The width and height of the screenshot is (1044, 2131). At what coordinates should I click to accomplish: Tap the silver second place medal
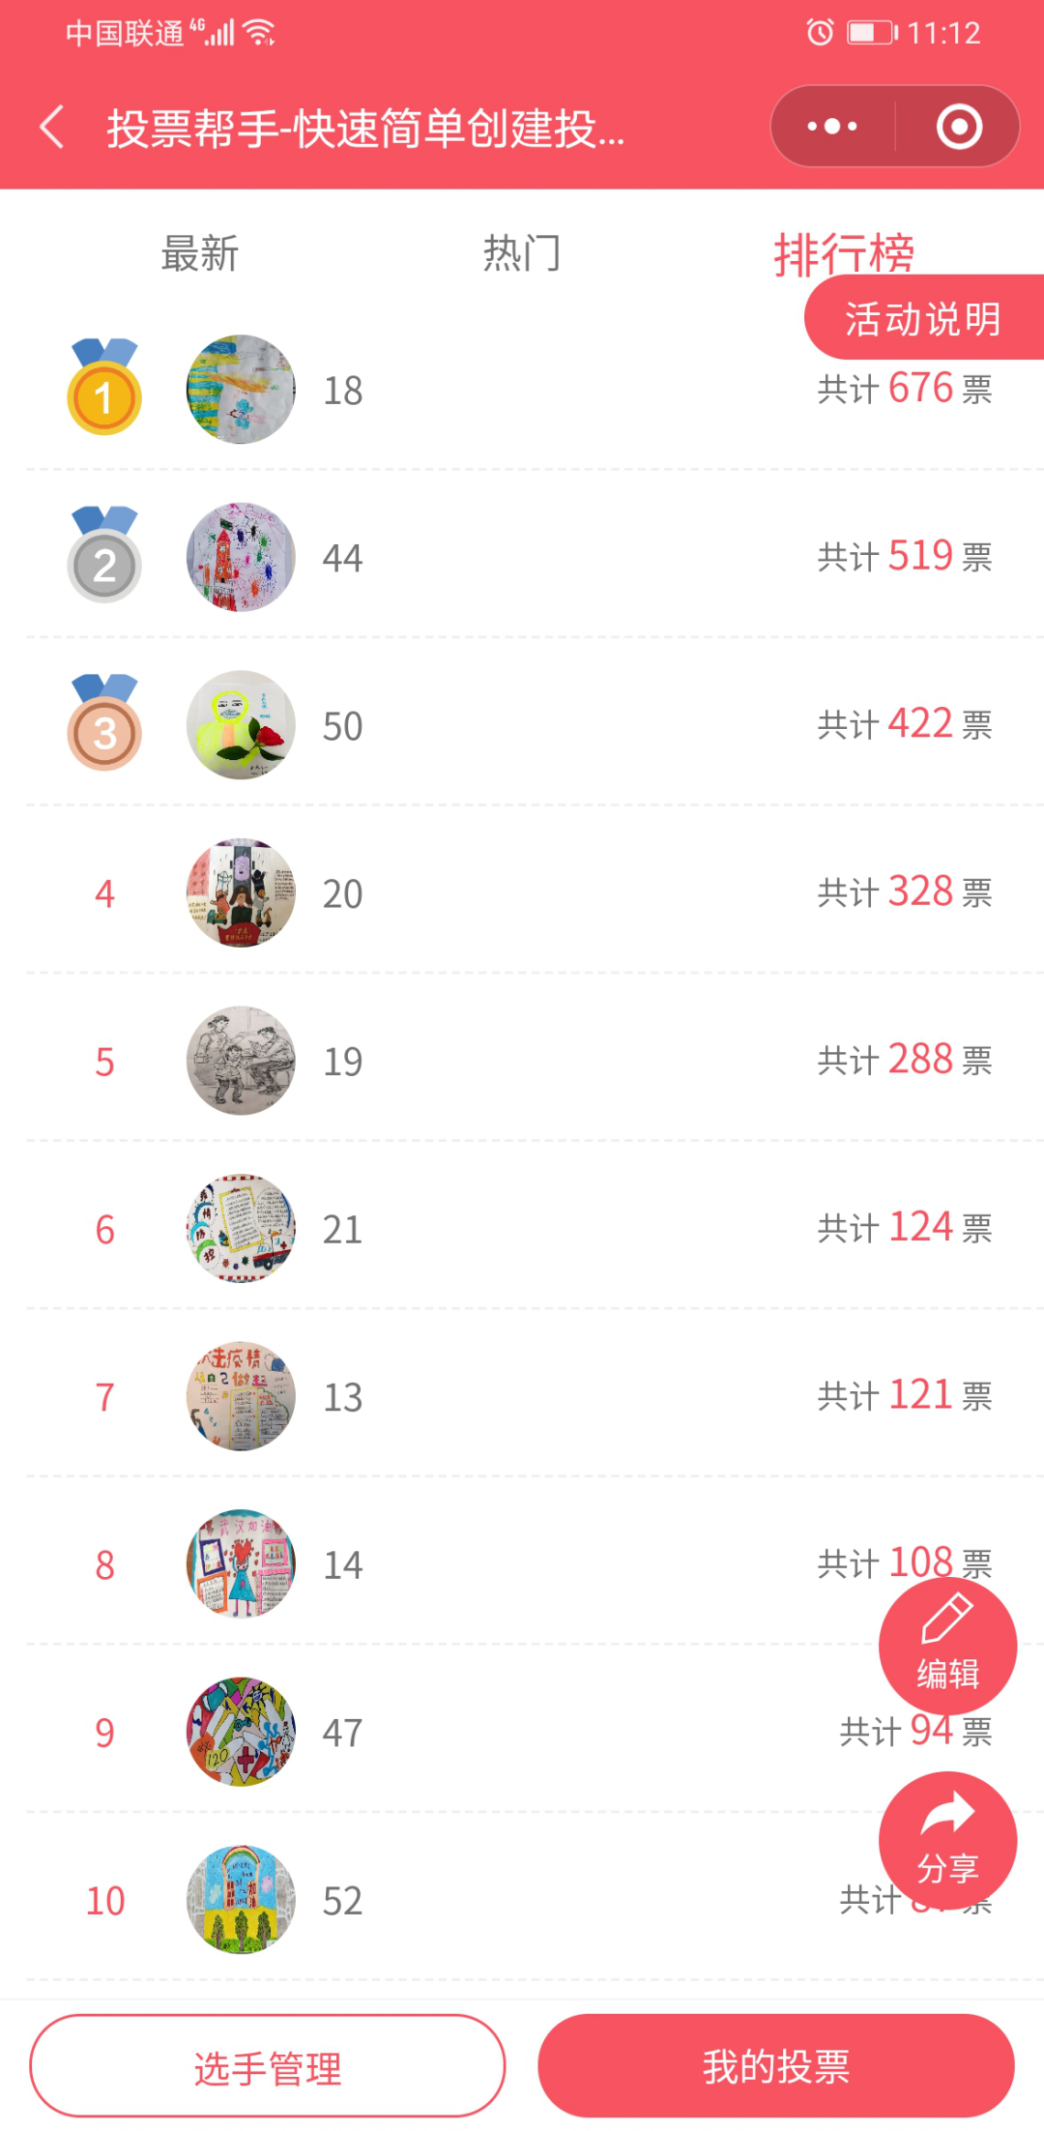pos(104,556)
